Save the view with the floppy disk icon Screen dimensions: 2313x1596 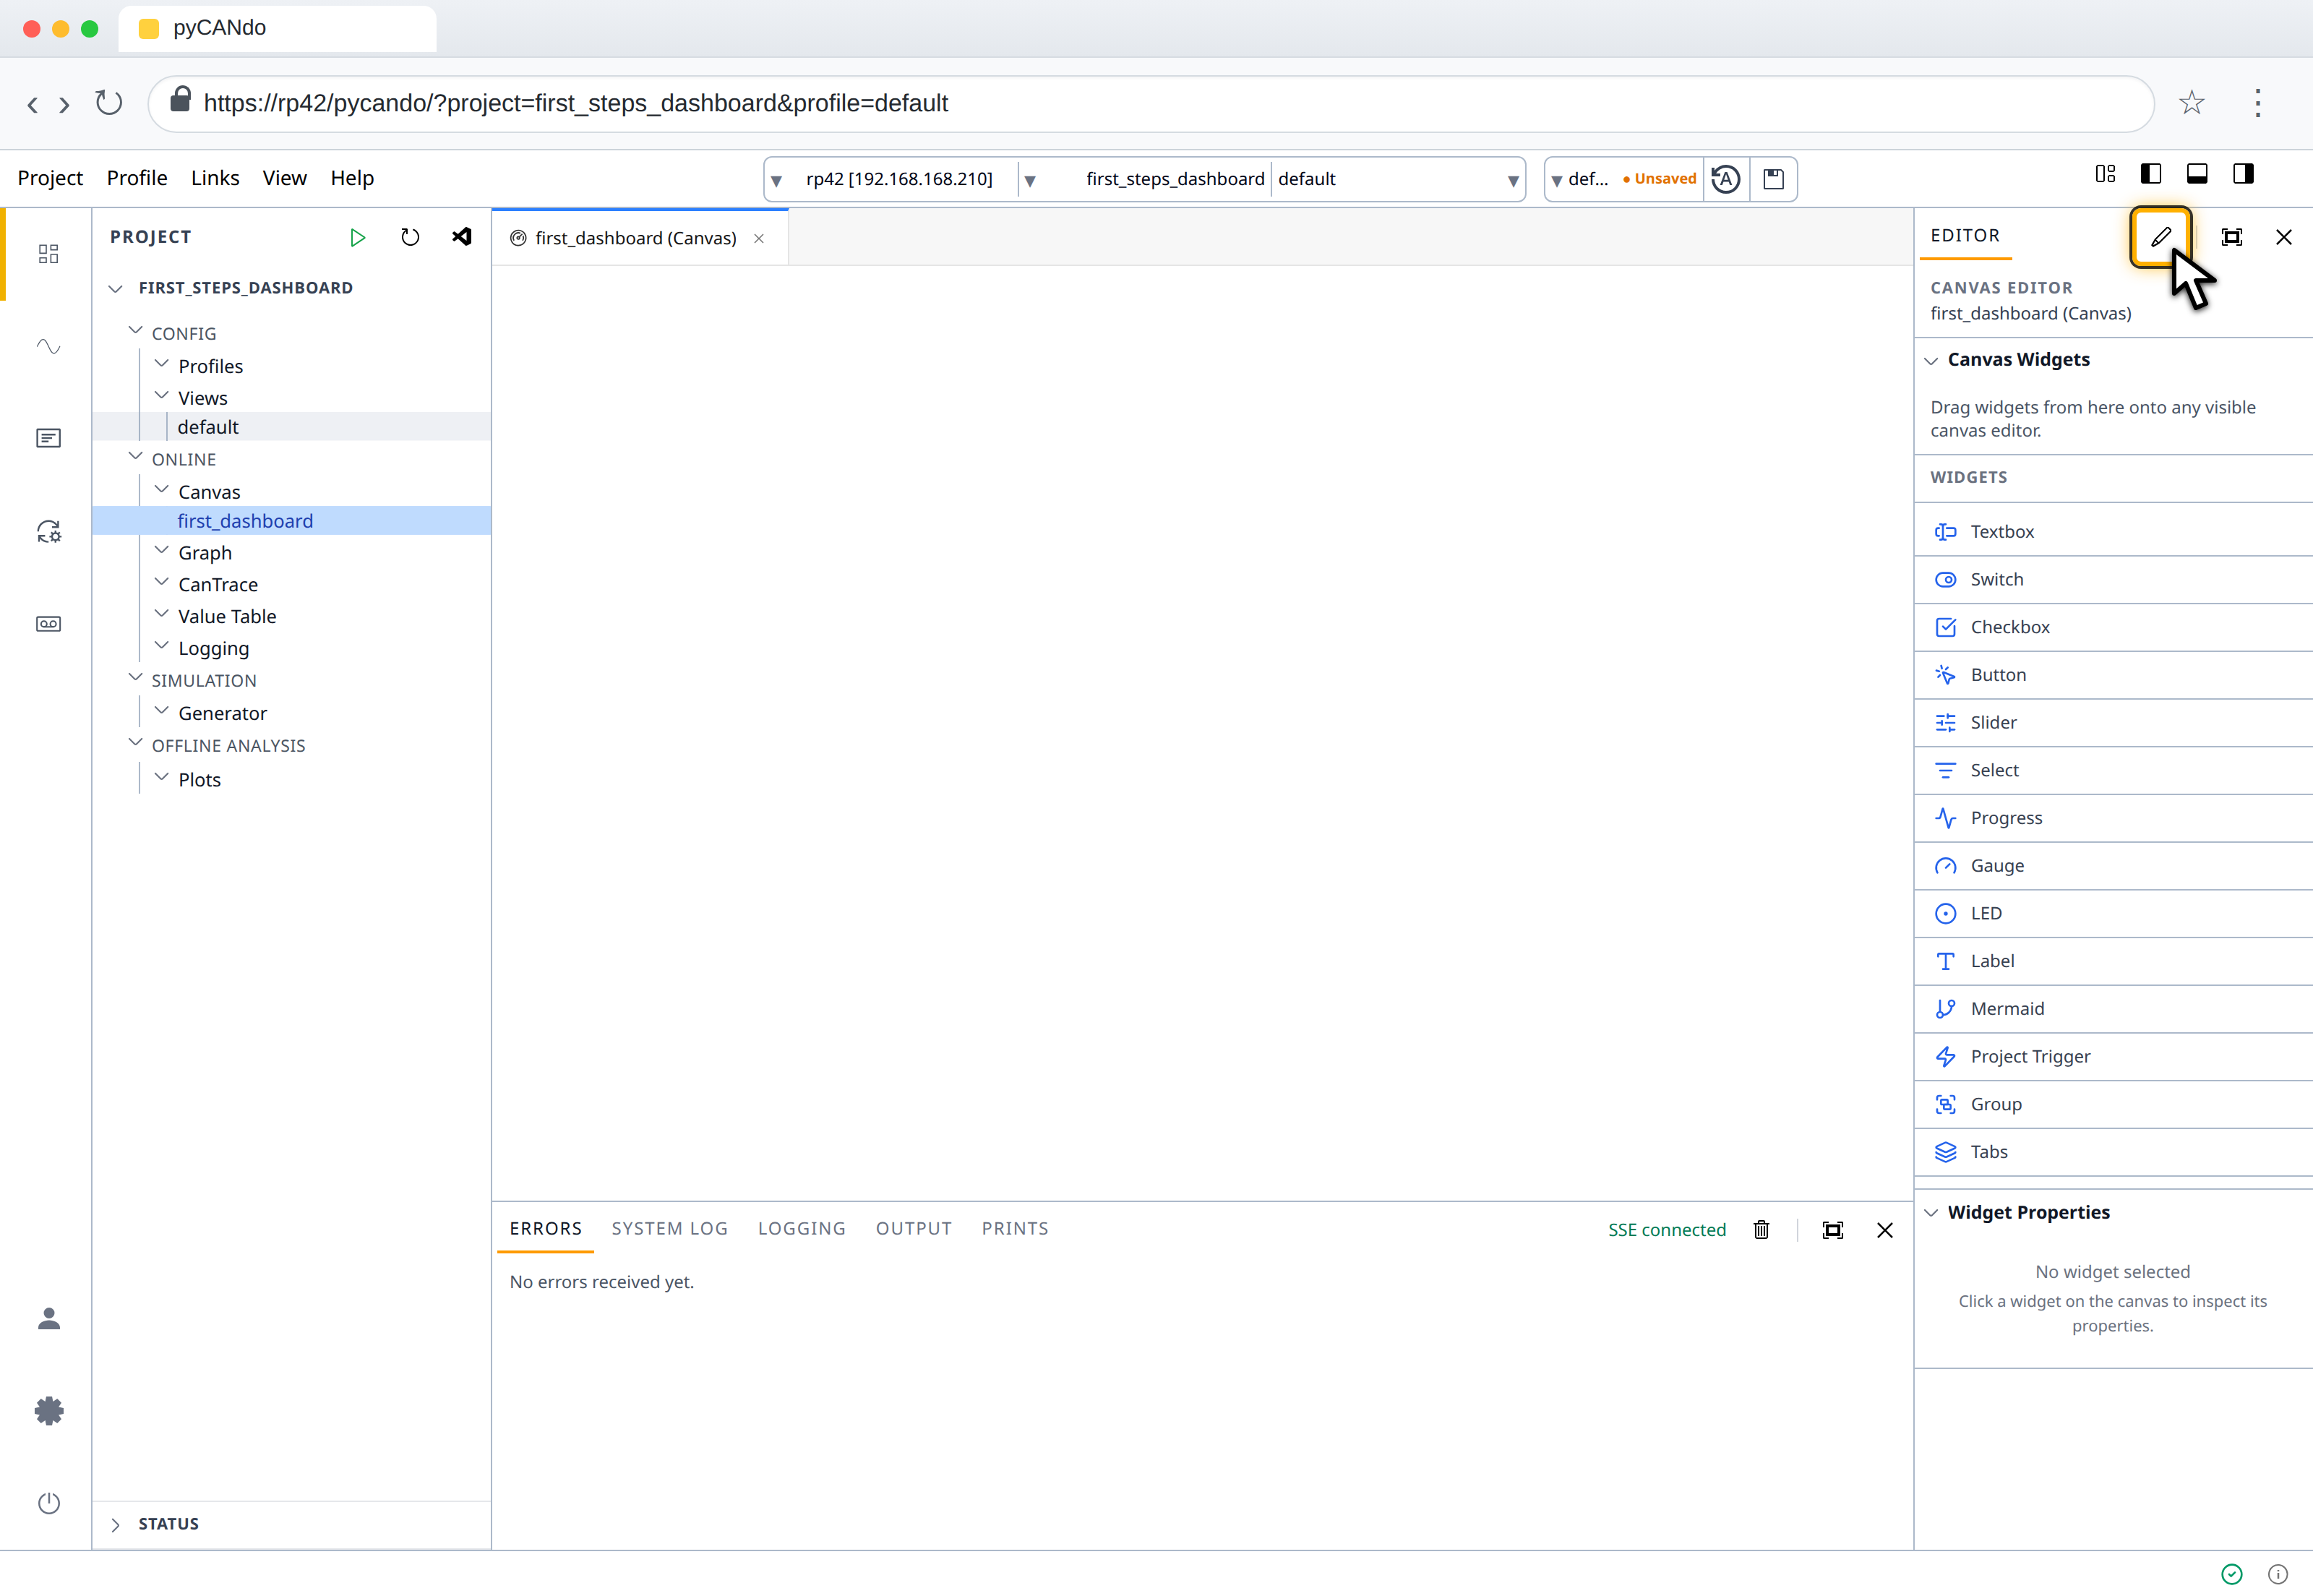click(1773, 179)
